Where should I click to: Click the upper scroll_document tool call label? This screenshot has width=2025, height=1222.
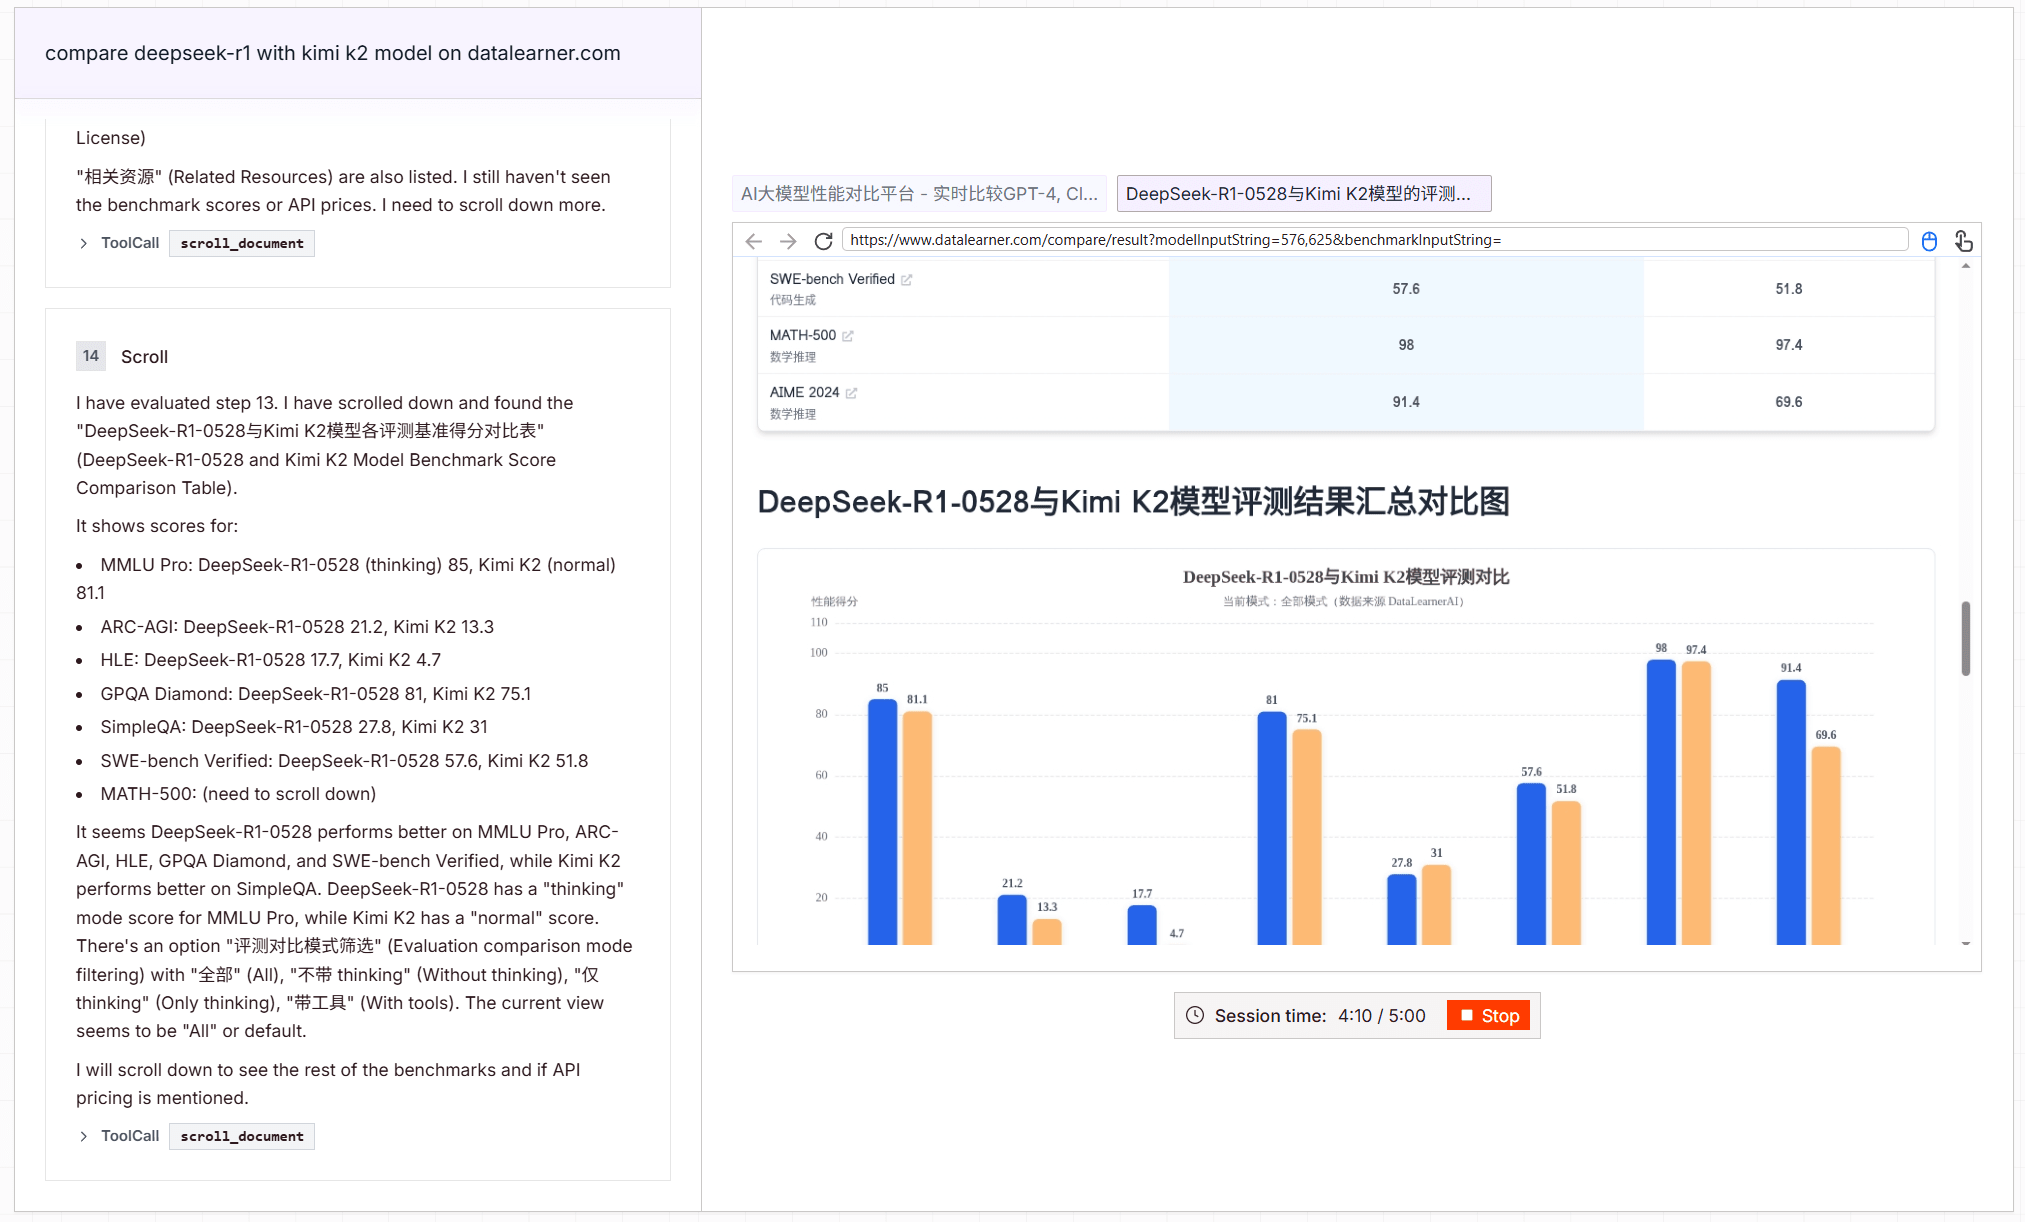[x=241, y=243]
